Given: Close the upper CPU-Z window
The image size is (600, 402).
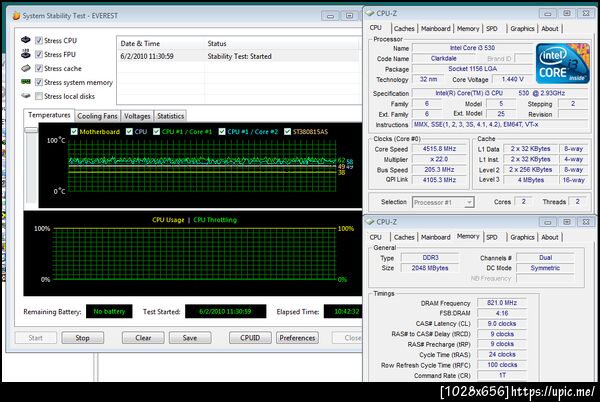Looking at the screenshot, I should (x=586, y=13).
